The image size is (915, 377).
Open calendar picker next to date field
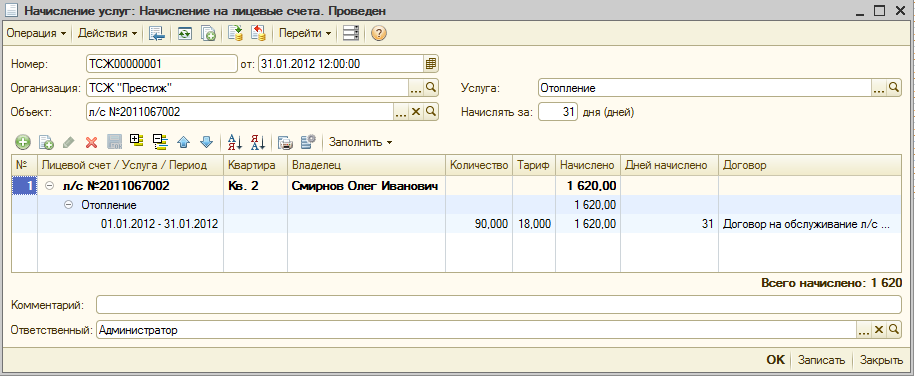coord(431,64)
